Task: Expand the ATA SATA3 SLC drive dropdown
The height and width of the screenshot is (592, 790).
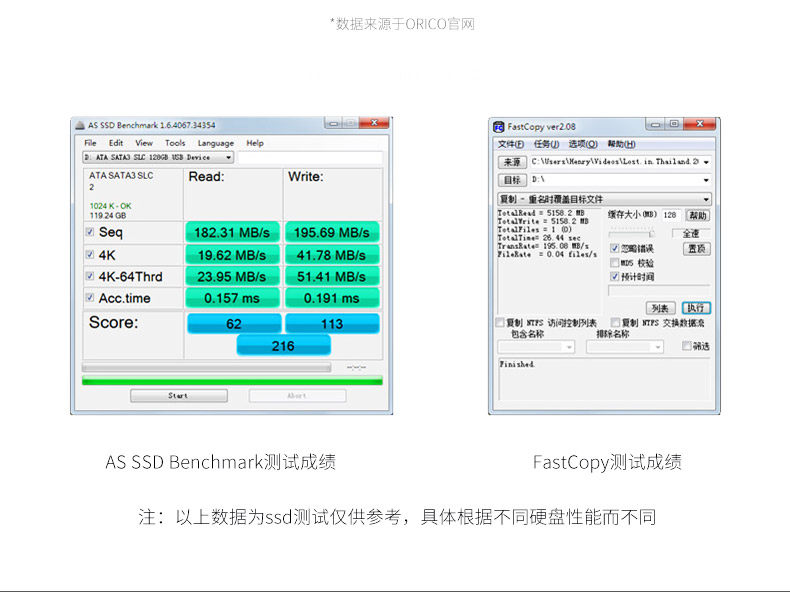Action: click(x=228, y=158)
